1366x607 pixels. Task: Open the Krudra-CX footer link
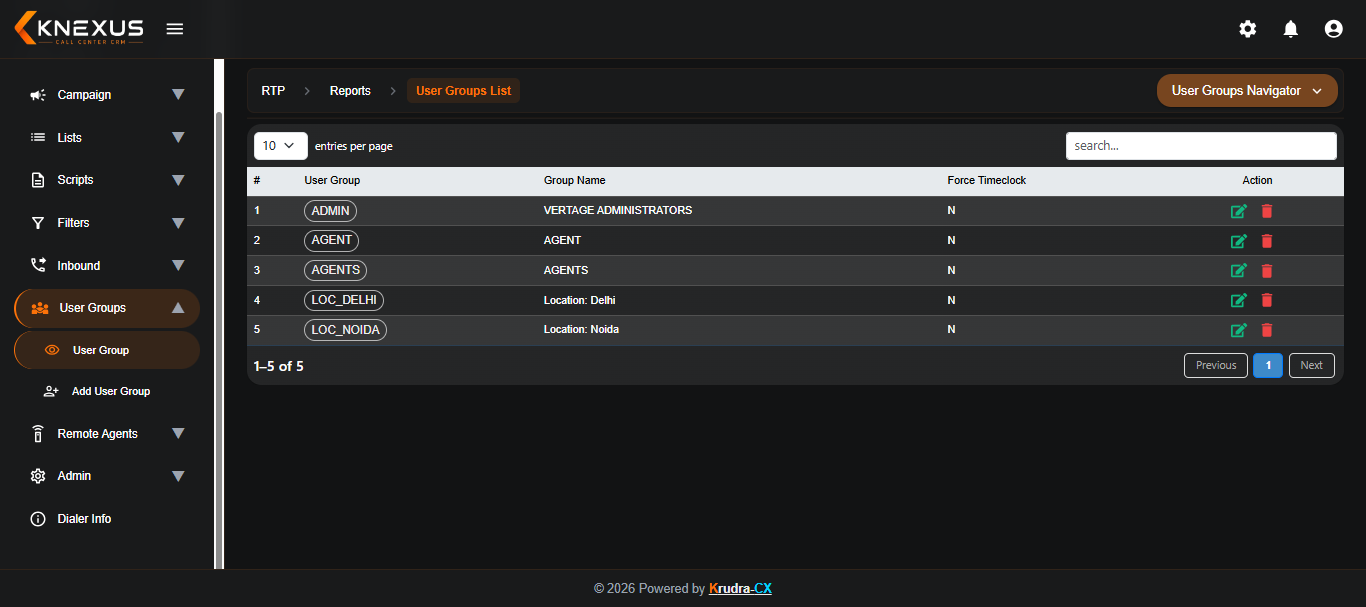740,589
